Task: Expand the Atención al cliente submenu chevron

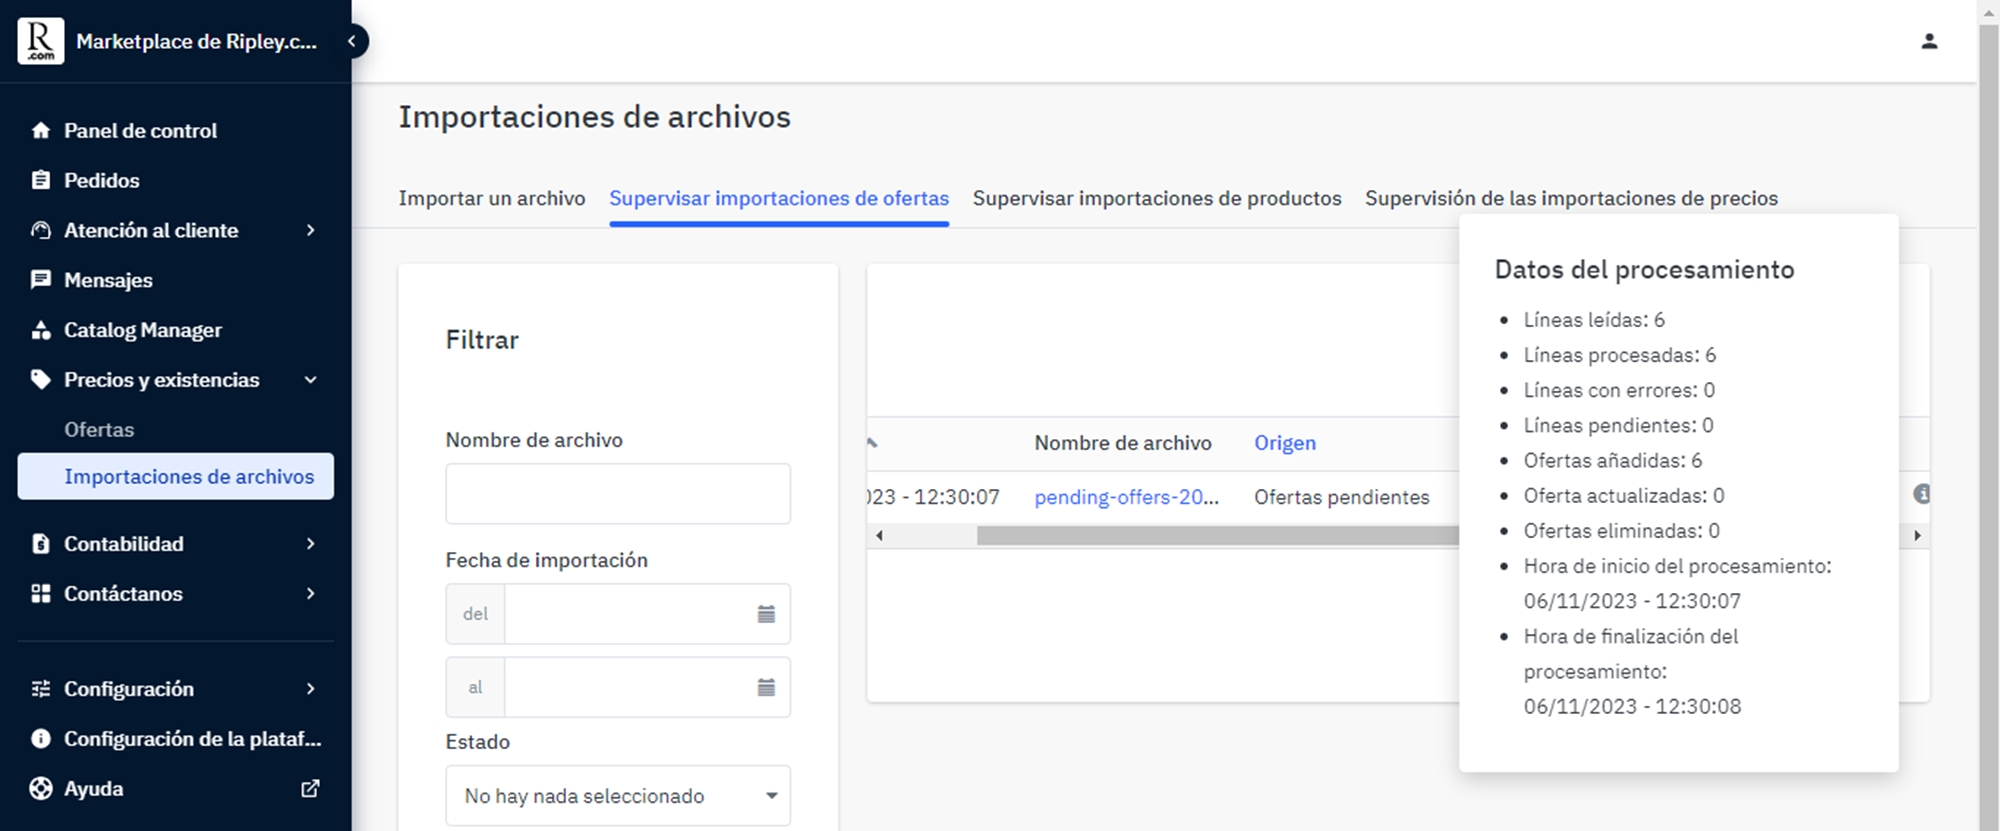Action: pos(311,230)
